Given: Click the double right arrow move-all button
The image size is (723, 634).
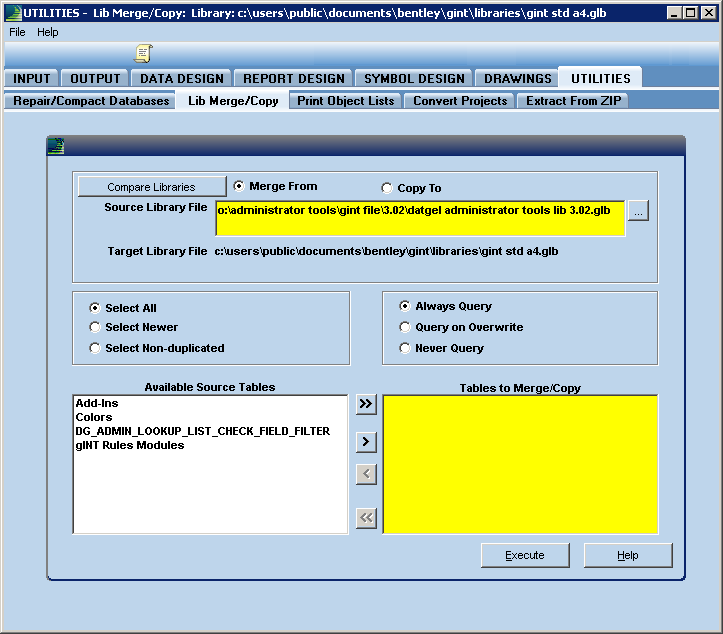Looking at the screenshot, I should pyautogui.click(x=366, y=404).
